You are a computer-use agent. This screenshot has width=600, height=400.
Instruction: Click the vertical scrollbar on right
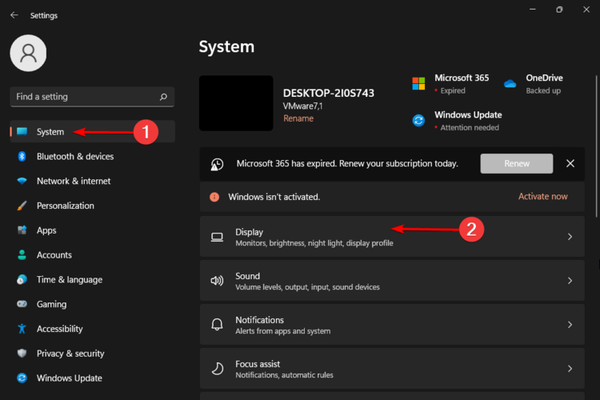[596, 146]
